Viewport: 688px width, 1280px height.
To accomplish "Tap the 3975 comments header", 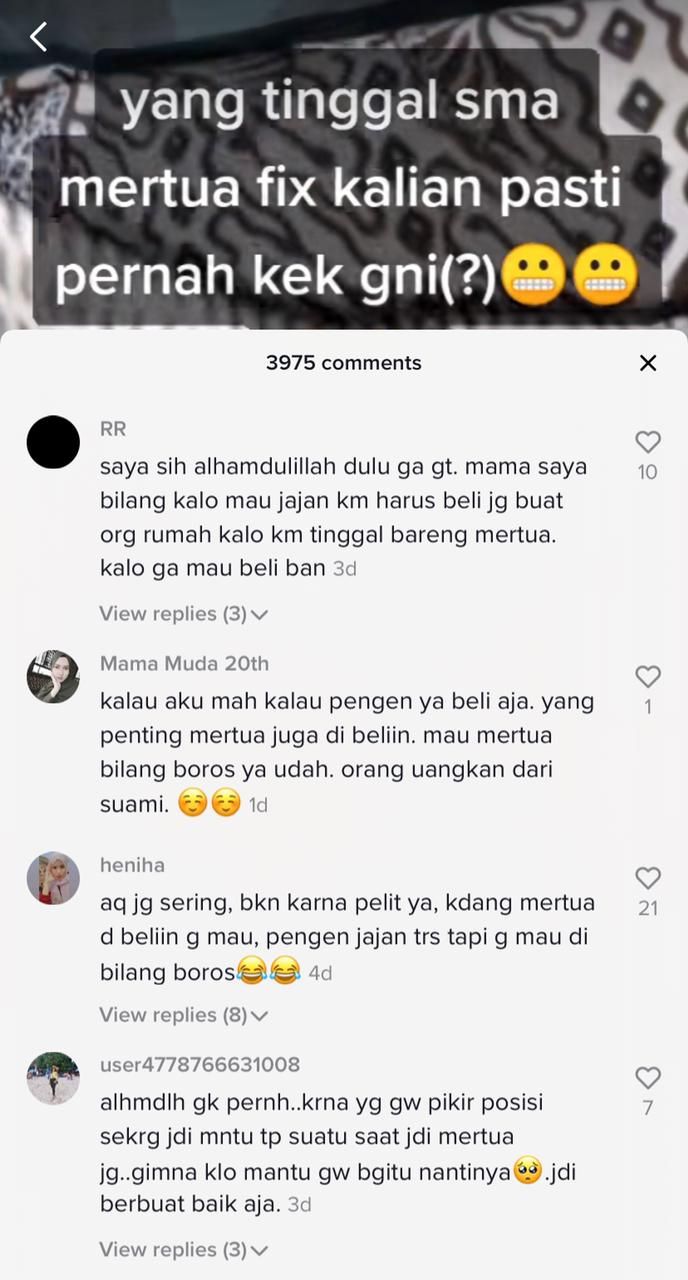I will (x=344, y=363).
